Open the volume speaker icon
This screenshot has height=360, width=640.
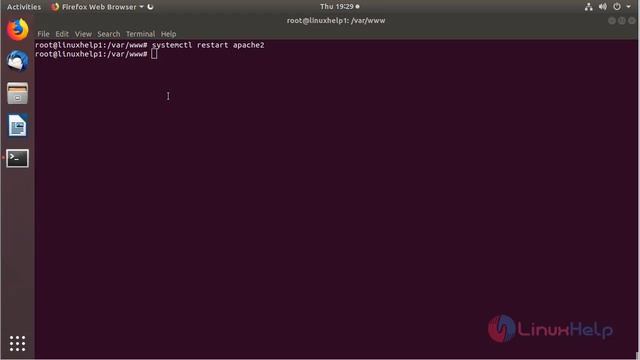tap(602, 7)
